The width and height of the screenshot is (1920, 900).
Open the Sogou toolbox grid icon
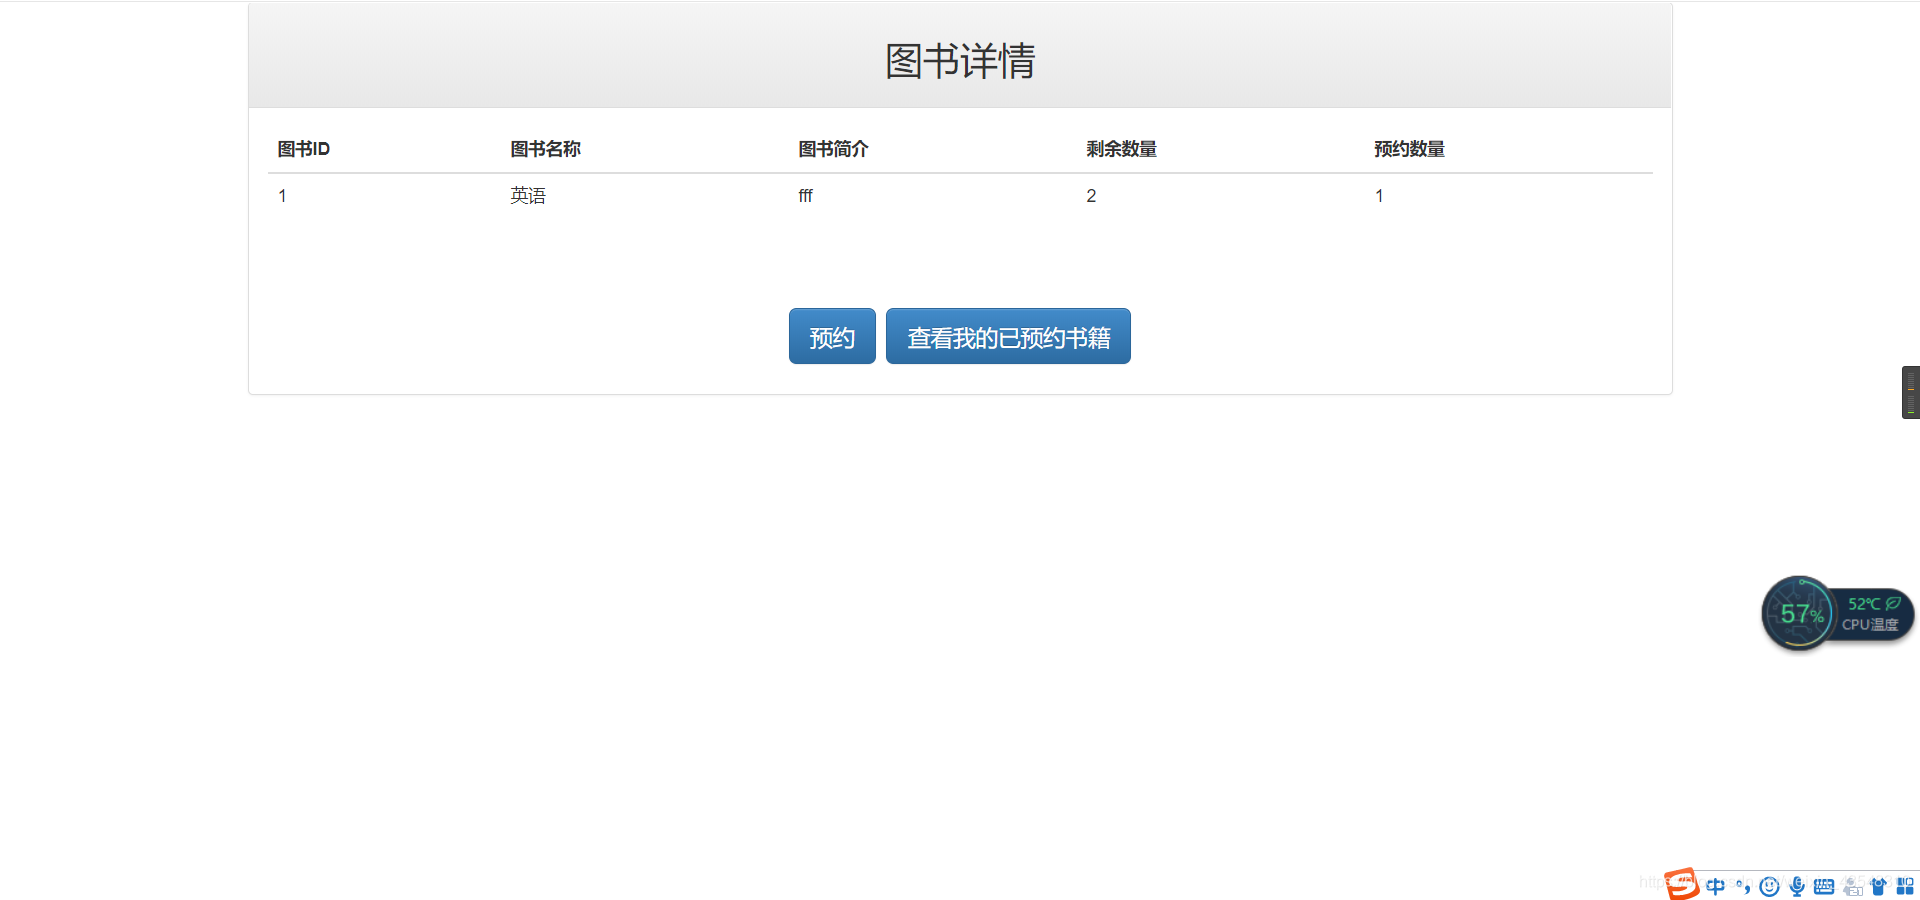pyautogui.click(x=1905, y=886)
